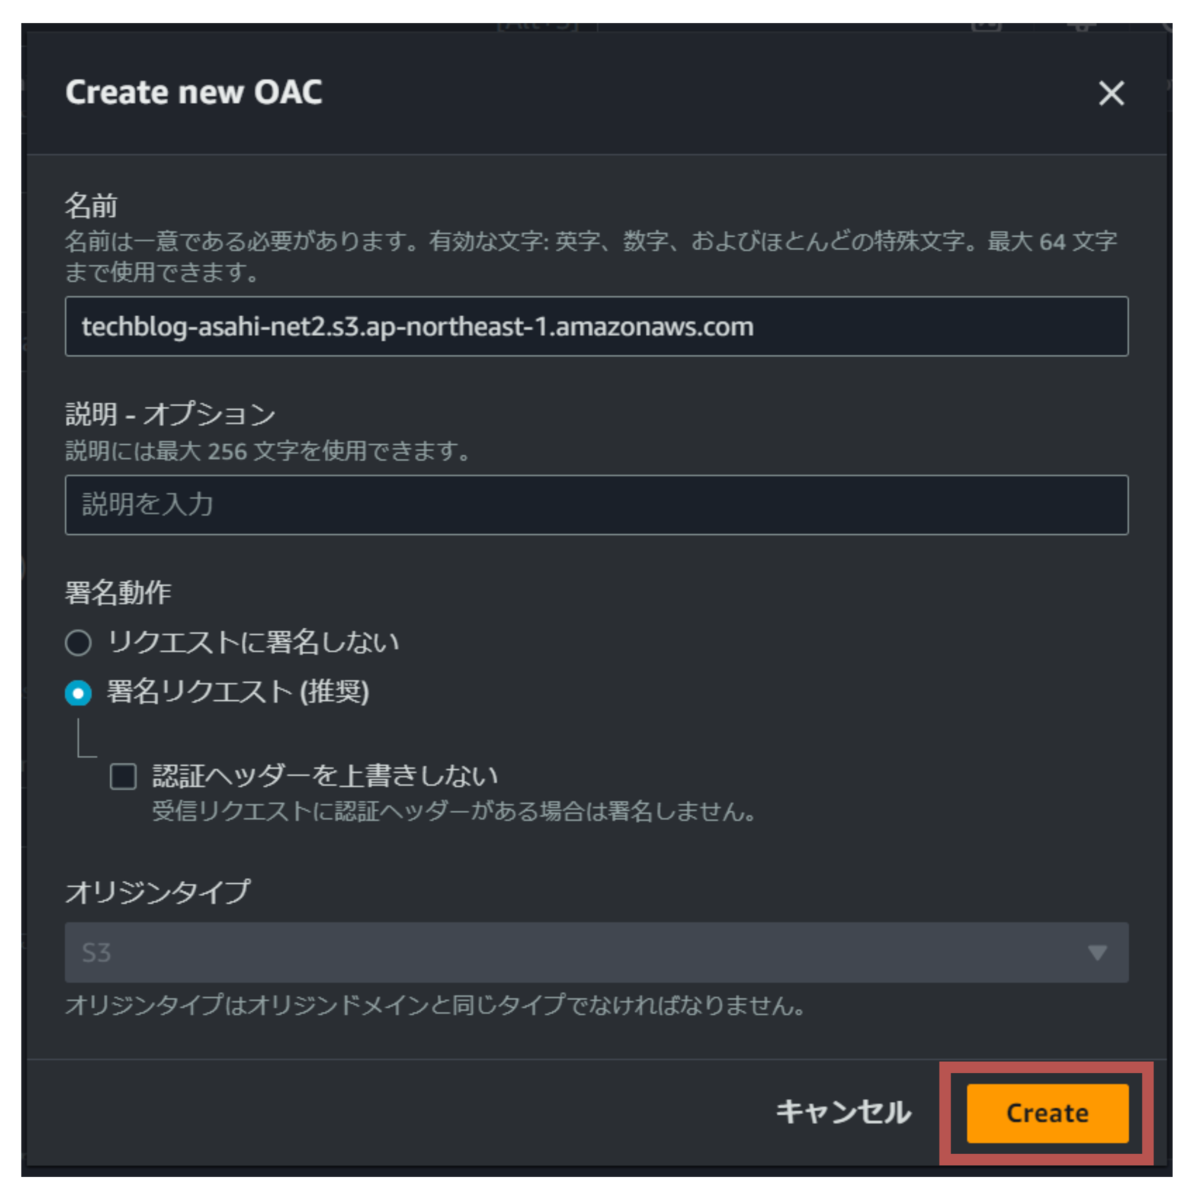
Task: Click the 名前 field label
Action: 91,206
